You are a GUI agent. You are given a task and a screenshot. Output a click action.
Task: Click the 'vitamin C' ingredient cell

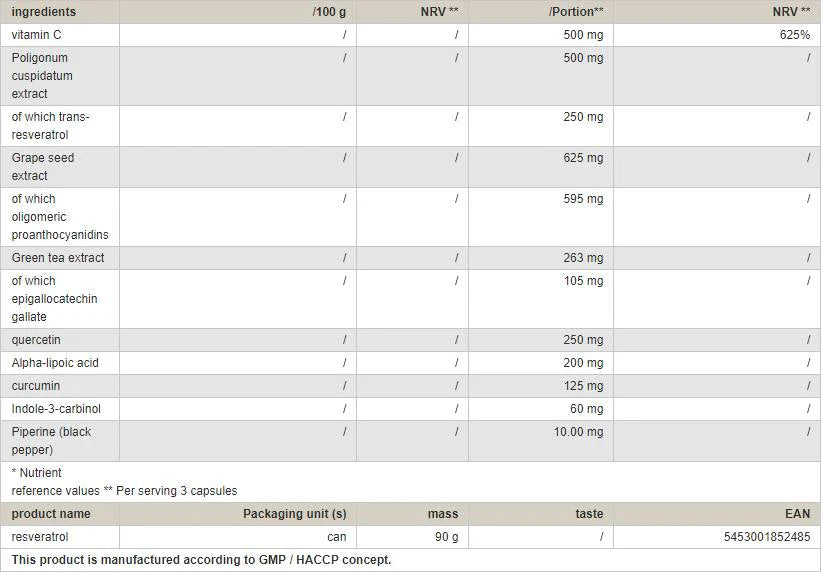coord(37,35)
